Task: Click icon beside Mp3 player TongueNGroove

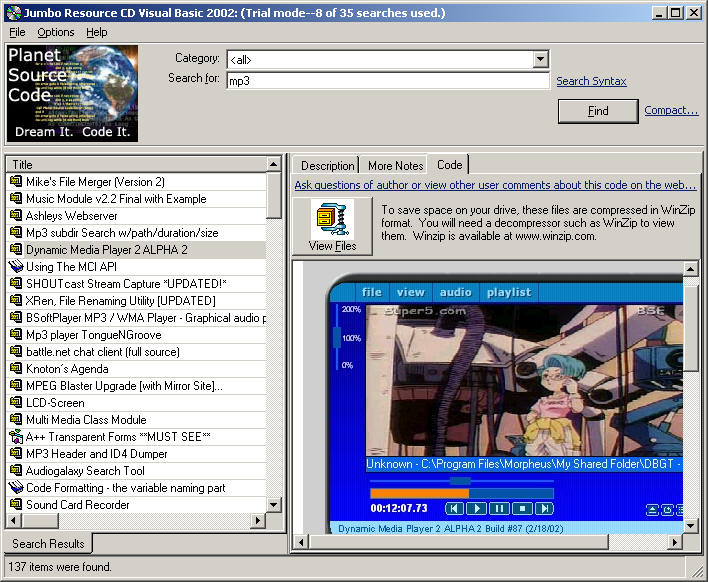Action: point(16,335)
